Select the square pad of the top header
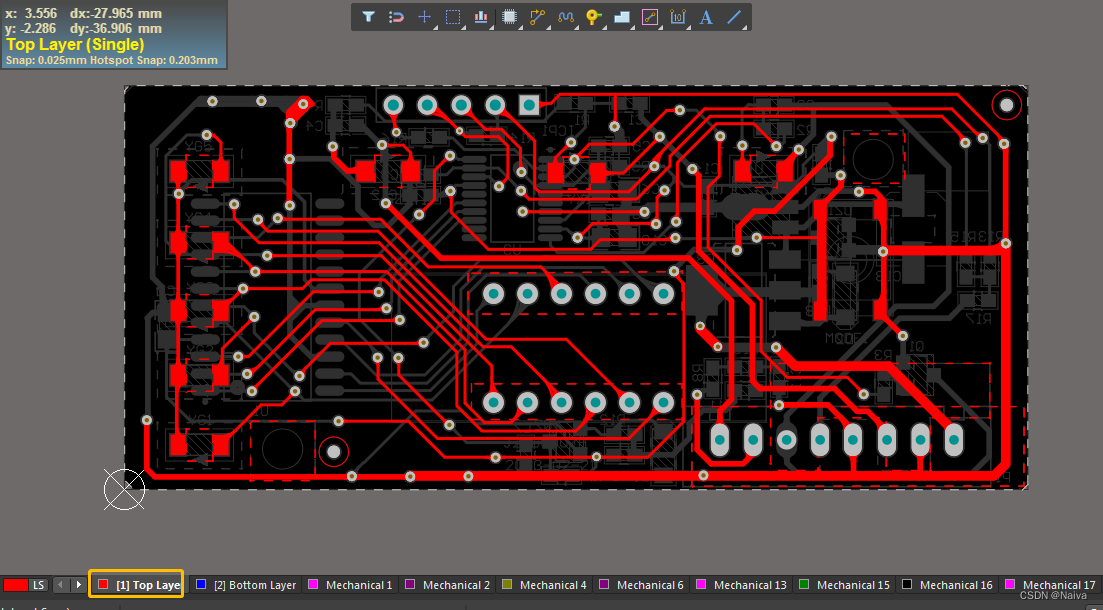1103x610 pixels. coord(530,106)
